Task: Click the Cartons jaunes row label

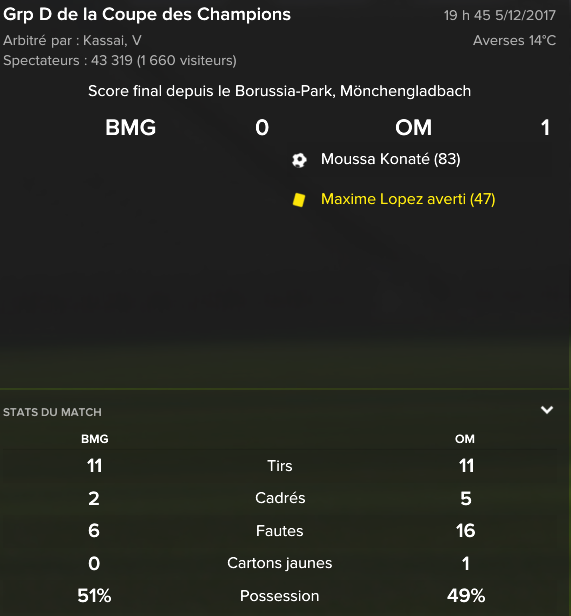Action: click(280, 563)
